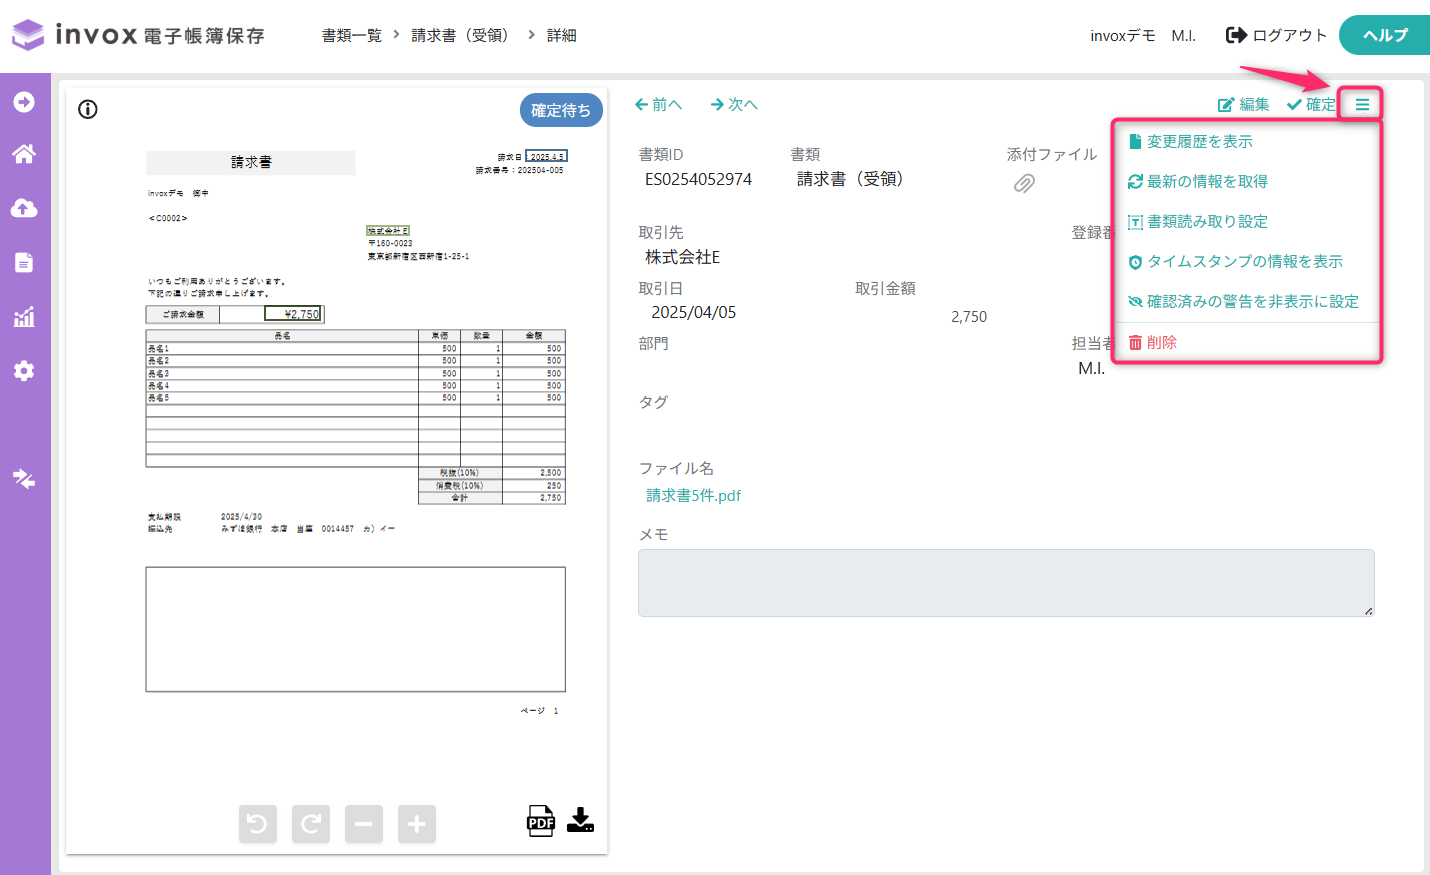Click the invoxデモ account name
The image size is (1430, 875).
(x=1123, y=35)
